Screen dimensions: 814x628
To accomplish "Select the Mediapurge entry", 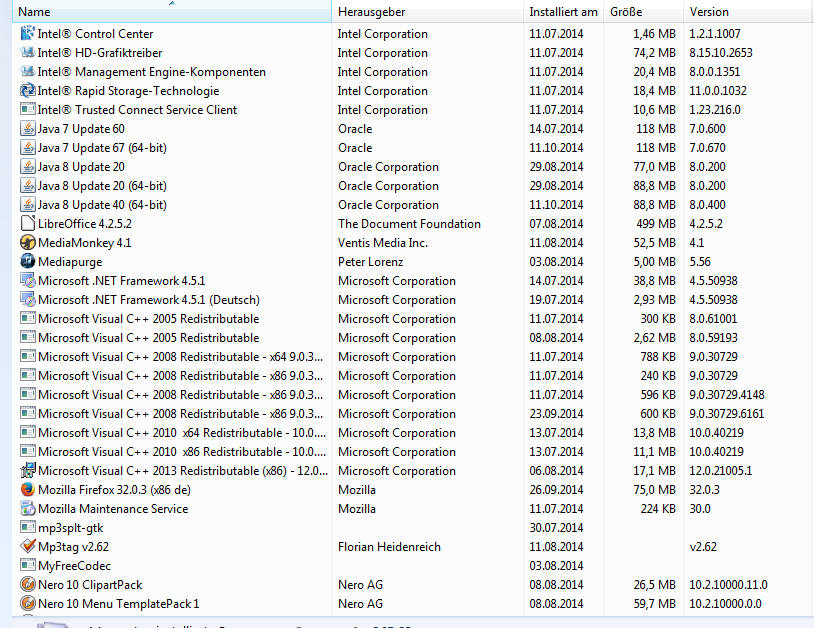I will tap(70, 262).
